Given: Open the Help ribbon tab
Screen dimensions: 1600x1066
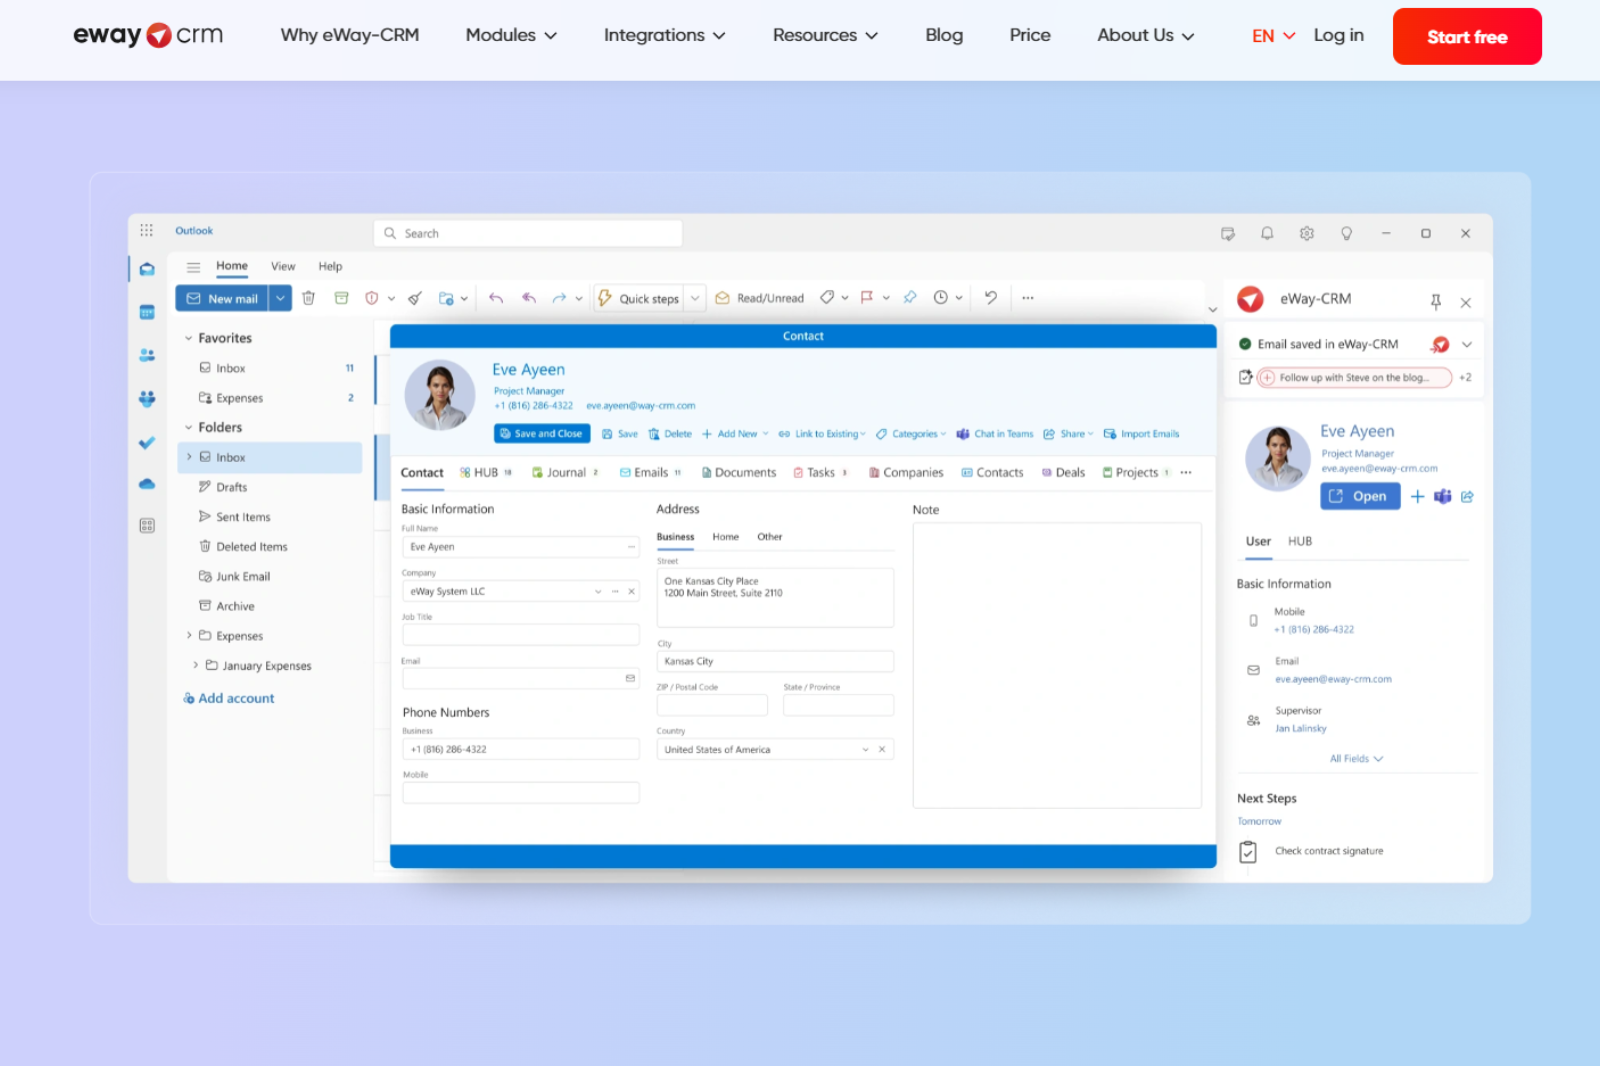Looking at the screenshot, I should click(330, 266).
